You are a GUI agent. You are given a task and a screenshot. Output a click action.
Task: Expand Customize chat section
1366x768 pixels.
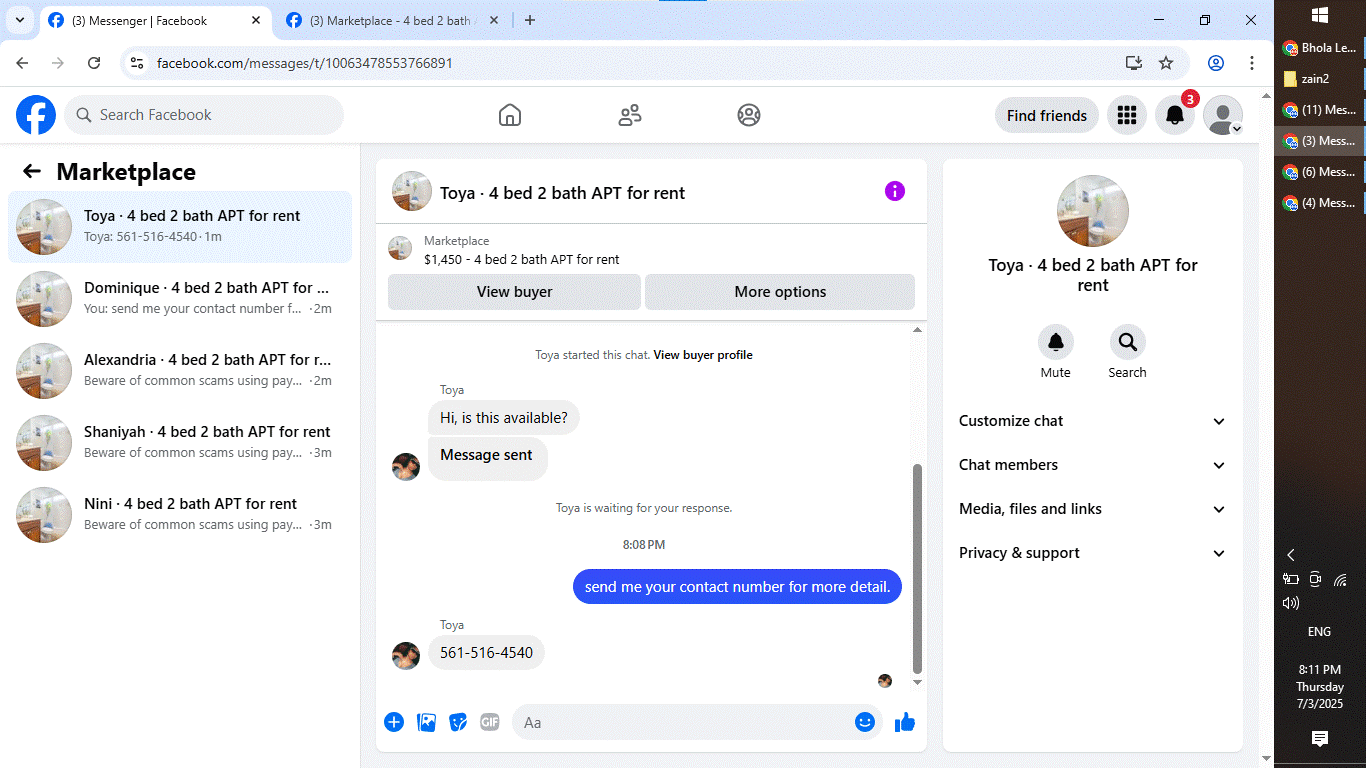1093,421
